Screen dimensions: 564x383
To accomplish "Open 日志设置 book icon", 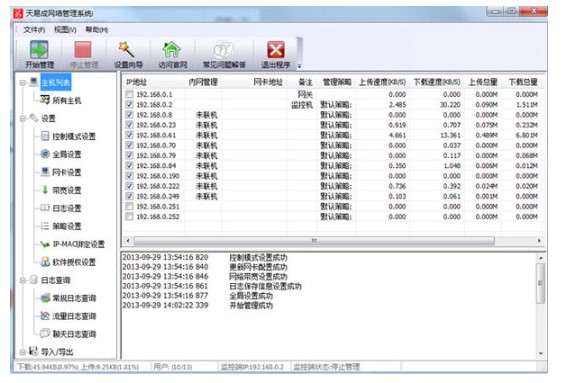I will pos(45,208).
